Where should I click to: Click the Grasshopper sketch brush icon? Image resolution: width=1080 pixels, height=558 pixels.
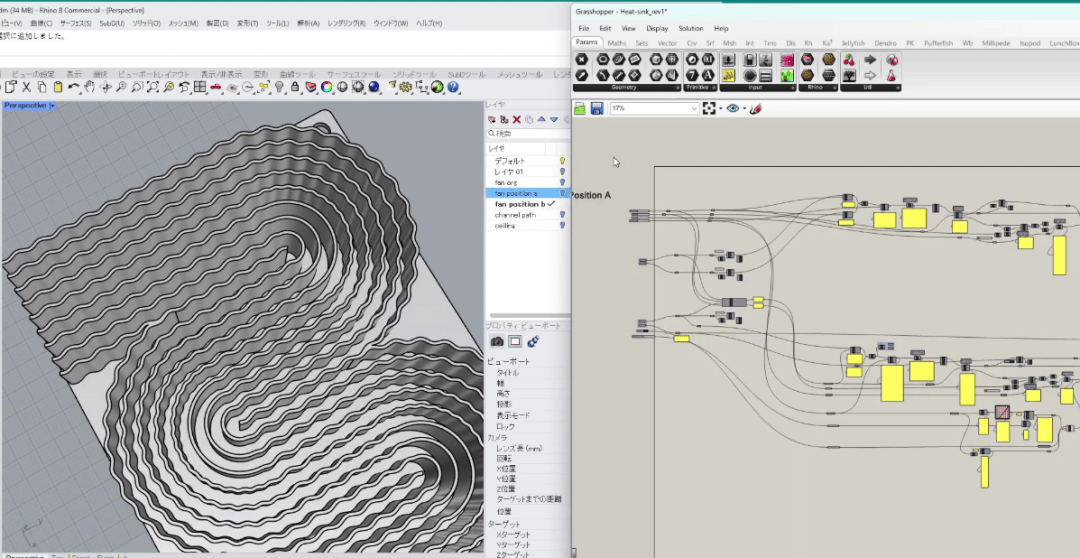point(756,108)
